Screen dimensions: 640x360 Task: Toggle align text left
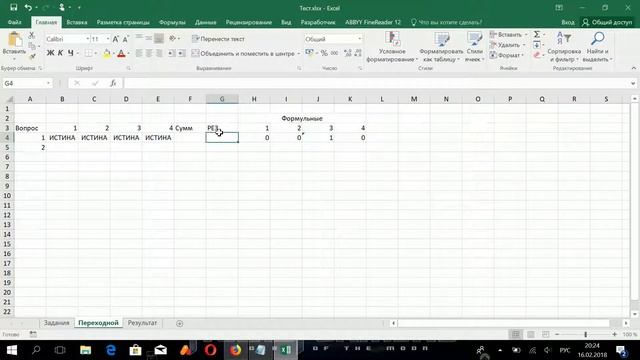pos(139,53)
